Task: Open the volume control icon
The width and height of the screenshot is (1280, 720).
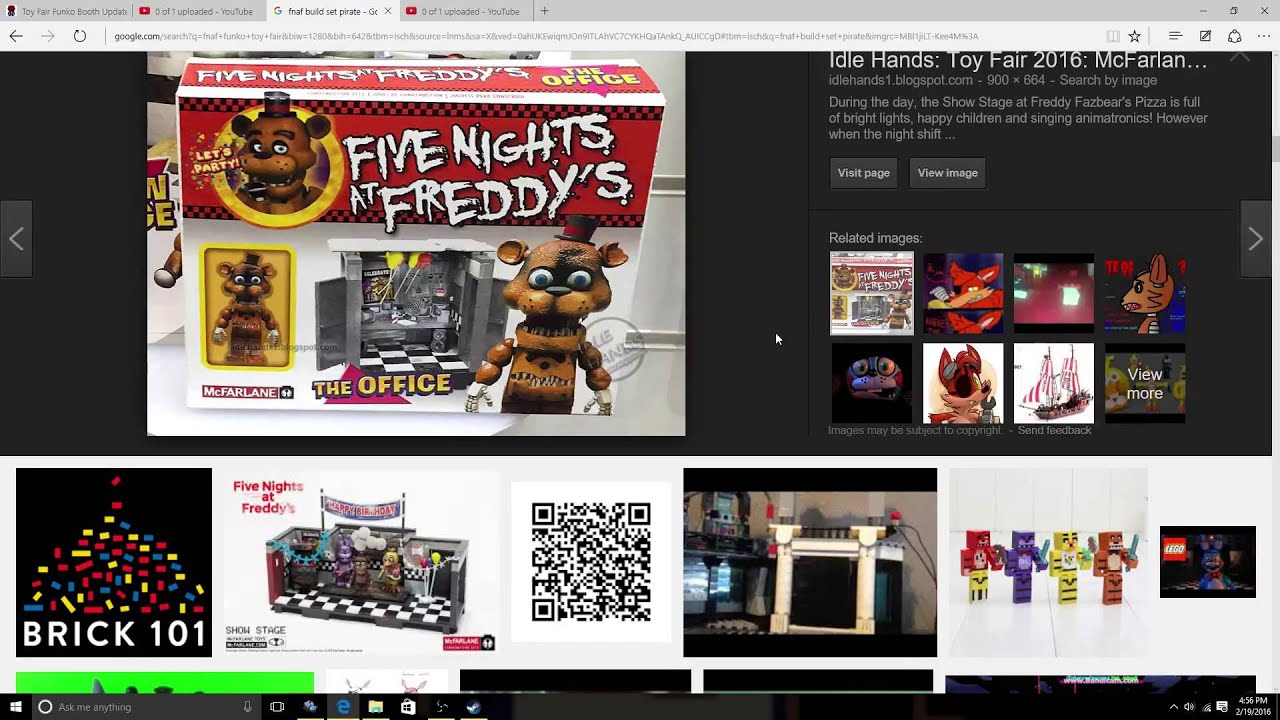Action: [1189, 707]
